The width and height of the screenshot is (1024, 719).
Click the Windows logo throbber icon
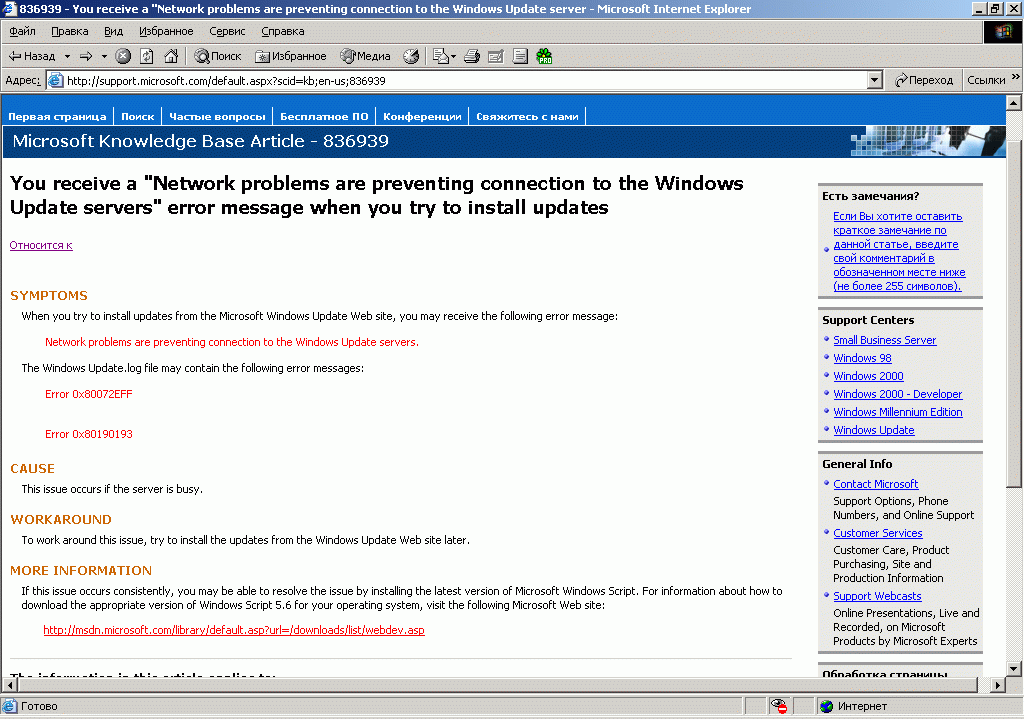coord(1002,32)
